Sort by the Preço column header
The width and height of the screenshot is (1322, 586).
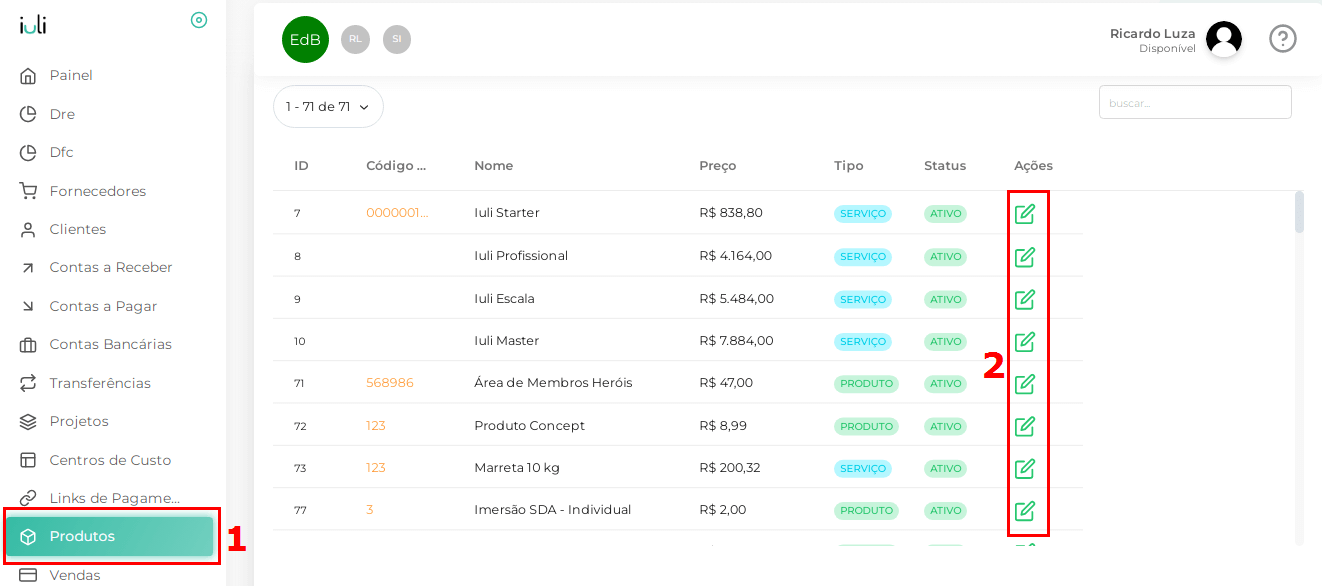point(718,166)
